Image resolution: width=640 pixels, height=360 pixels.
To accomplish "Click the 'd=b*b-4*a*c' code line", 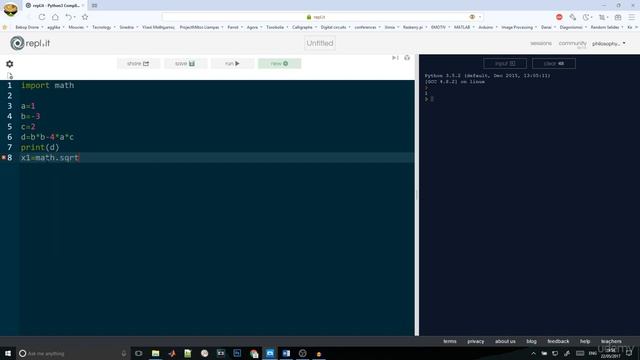I will (x=47, y=137).
